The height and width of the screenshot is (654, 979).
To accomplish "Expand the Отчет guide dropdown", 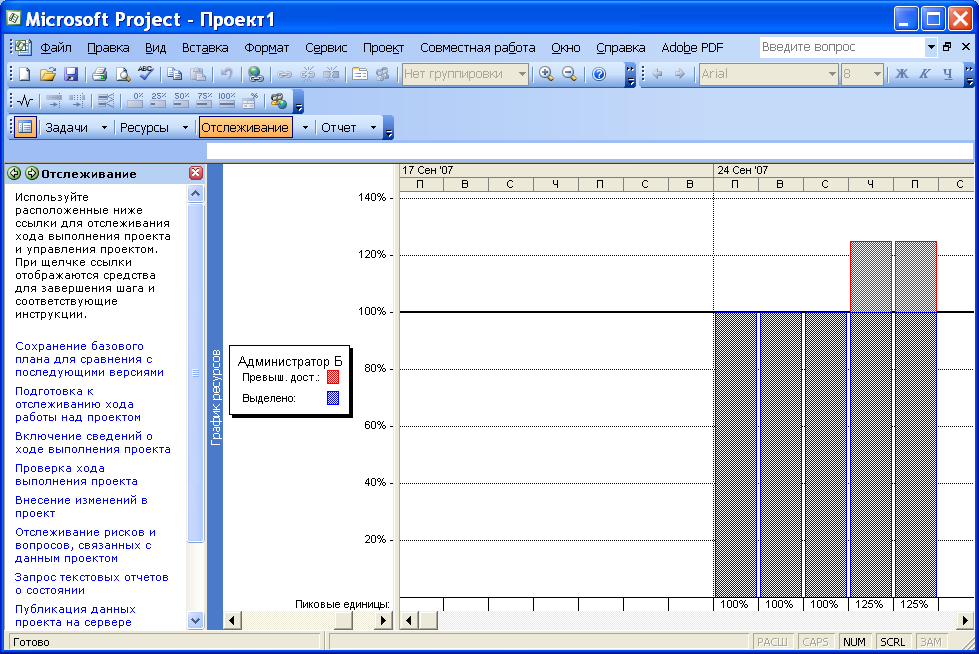I will pos(373,127).
